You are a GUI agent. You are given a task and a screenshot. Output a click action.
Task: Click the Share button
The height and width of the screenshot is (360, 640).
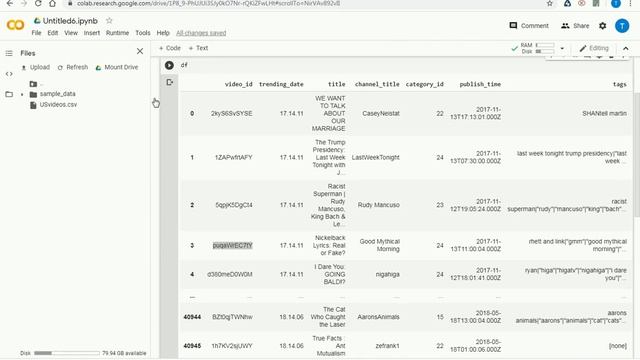pyautogui.click(x=575, y=26)
